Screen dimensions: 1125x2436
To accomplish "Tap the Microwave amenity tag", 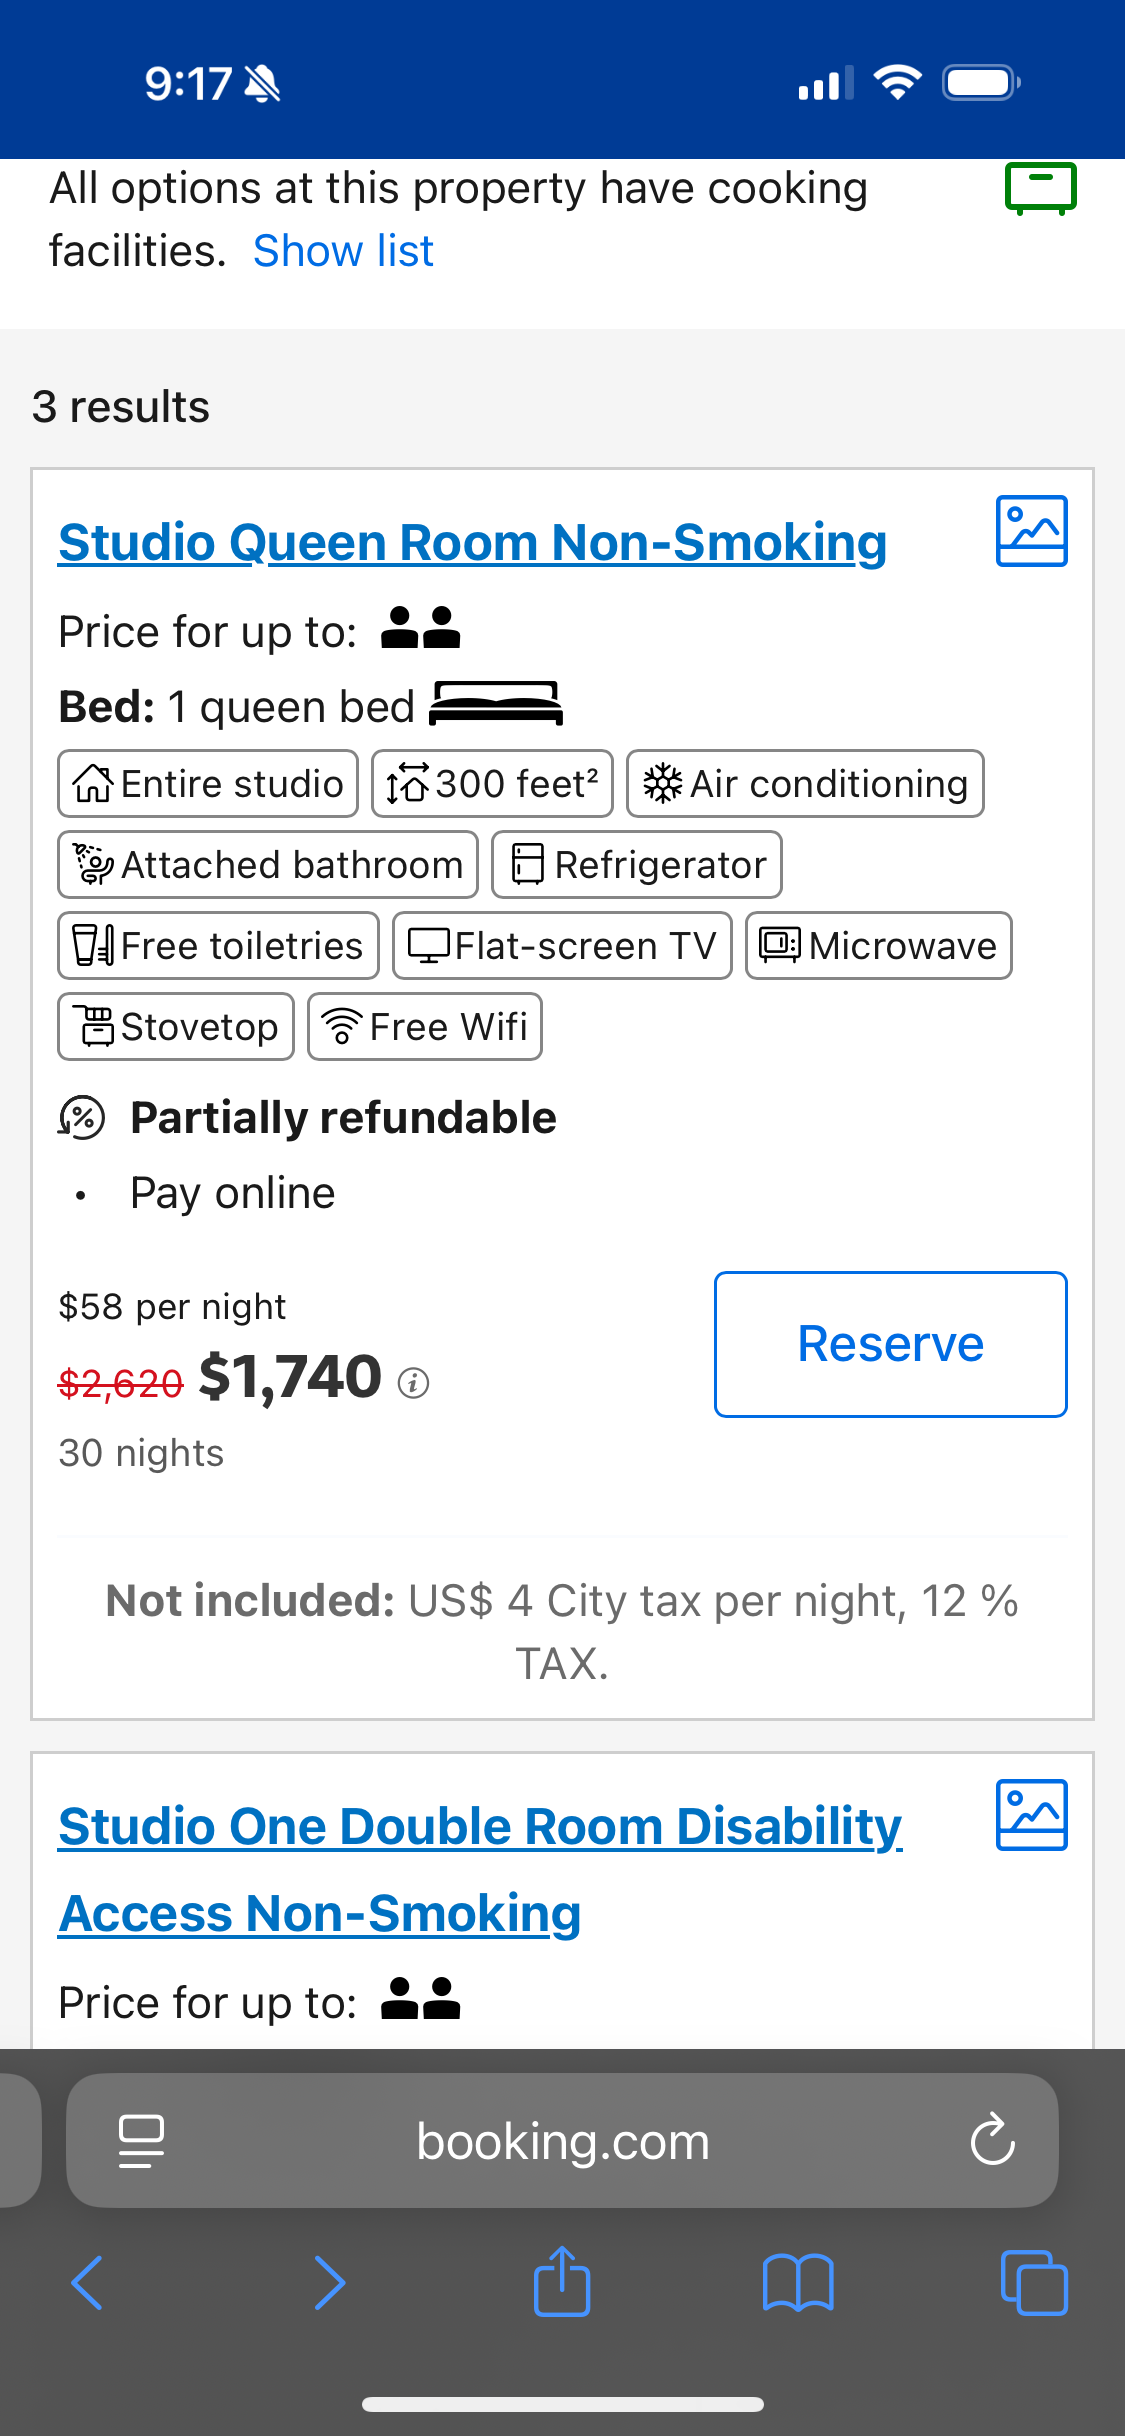I will coord(878,946).
